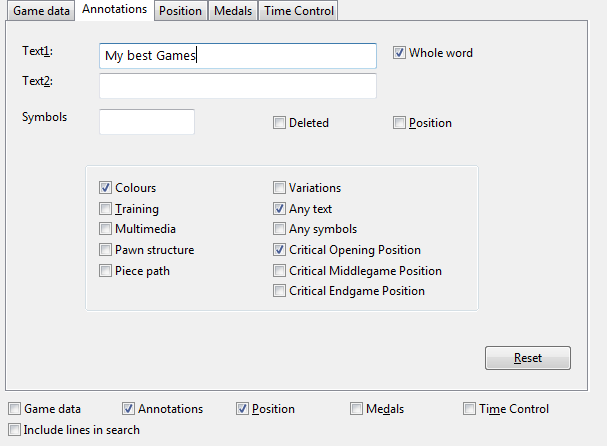Enable the Multimedia option
This screenshot has height=446, width=607.
[106, 229]
